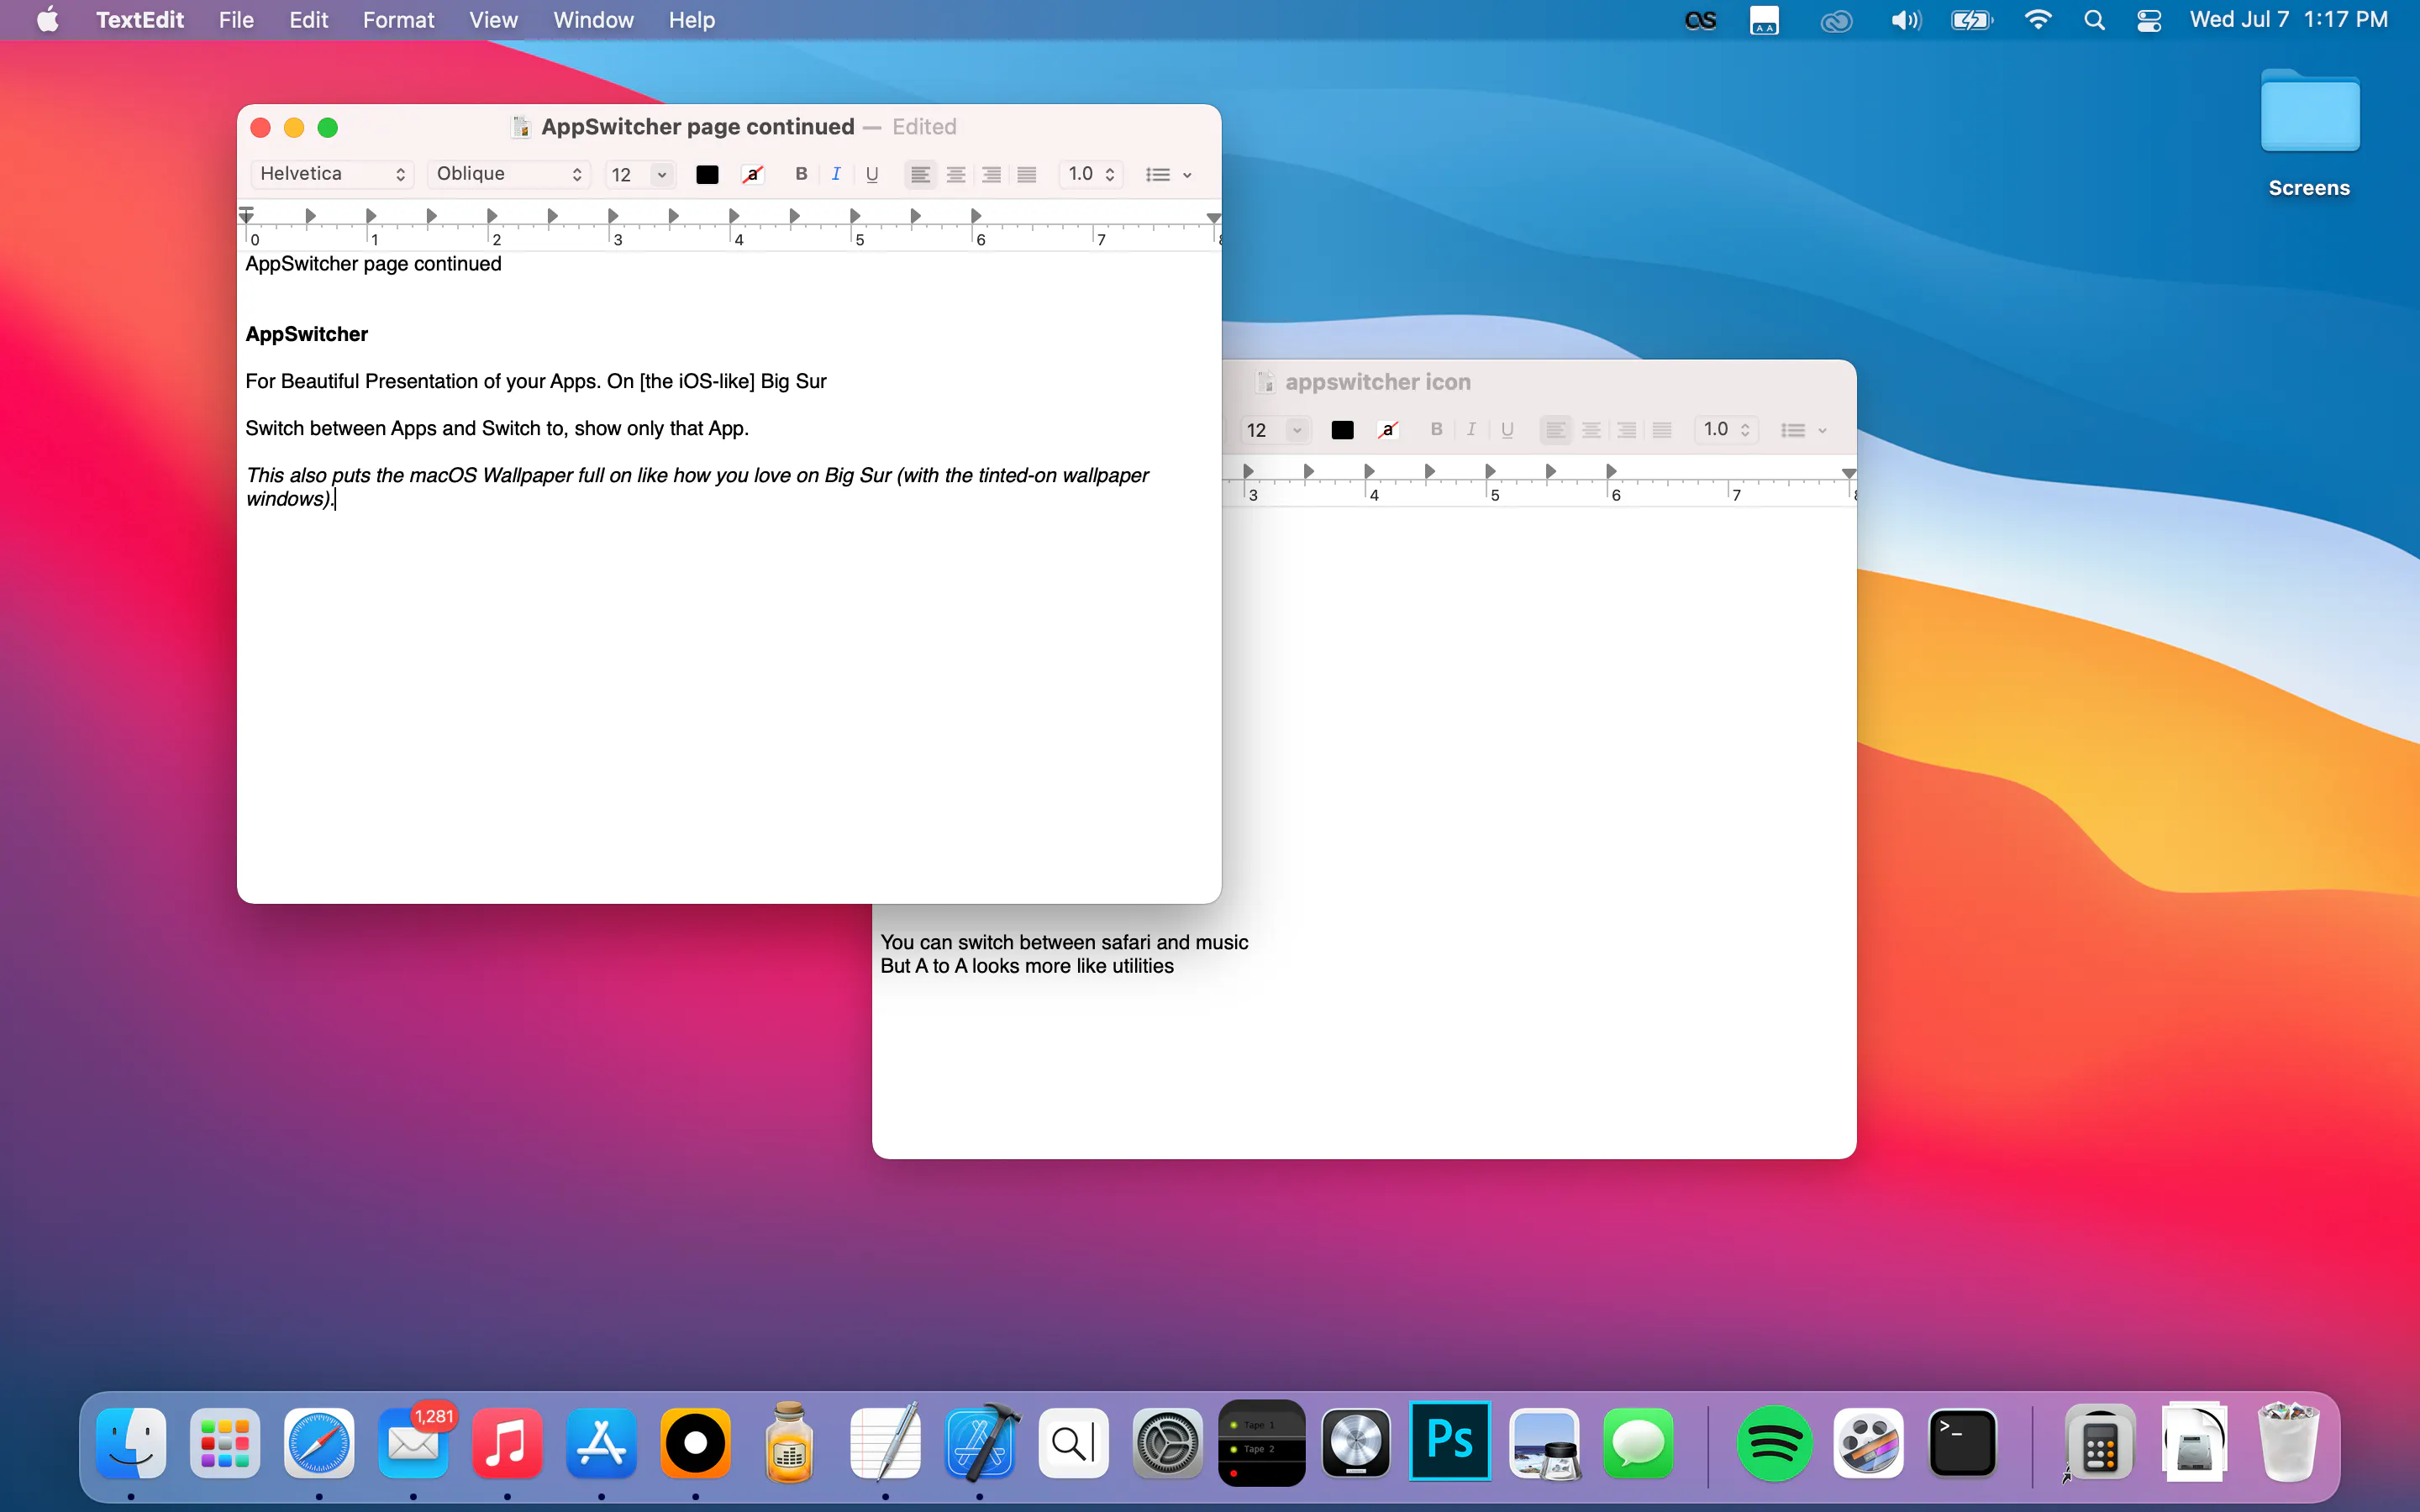This screenshot has width=2420, height=1512.
Task: Open Xcode from the Dock
Action: (x=980, y=1442)
